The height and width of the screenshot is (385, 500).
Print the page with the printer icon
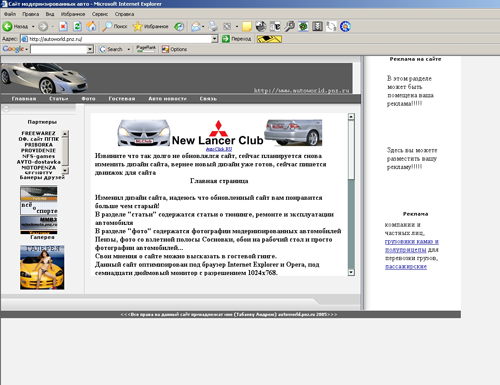213,26
